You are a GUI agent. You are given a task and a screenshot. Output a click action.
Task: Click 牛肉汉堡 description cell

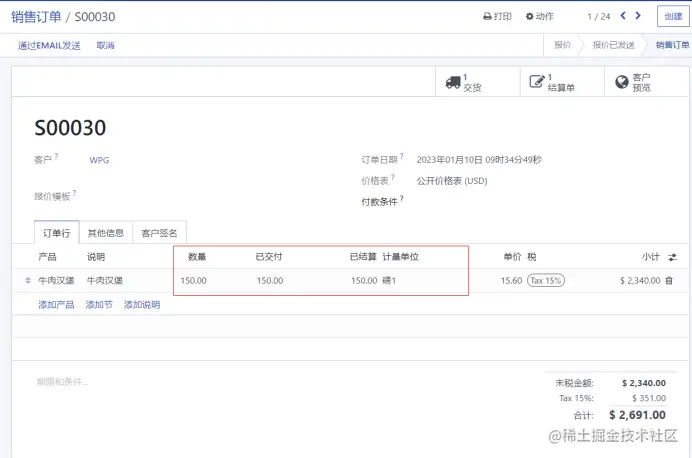[105, 281]
